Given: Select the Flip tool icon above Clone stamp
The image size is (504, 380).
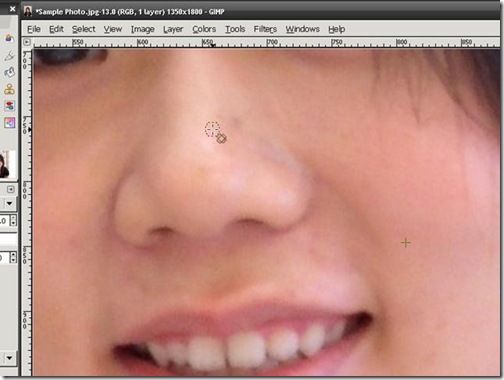Looking at the screenshot, I should (9, 72).
